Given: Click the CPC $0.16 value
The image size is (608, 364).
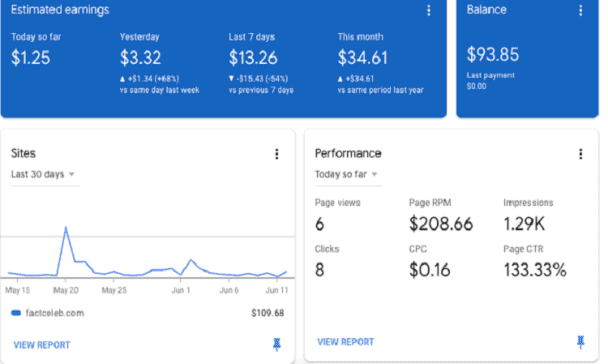Looking at the screenshot, I should [430, 270].
